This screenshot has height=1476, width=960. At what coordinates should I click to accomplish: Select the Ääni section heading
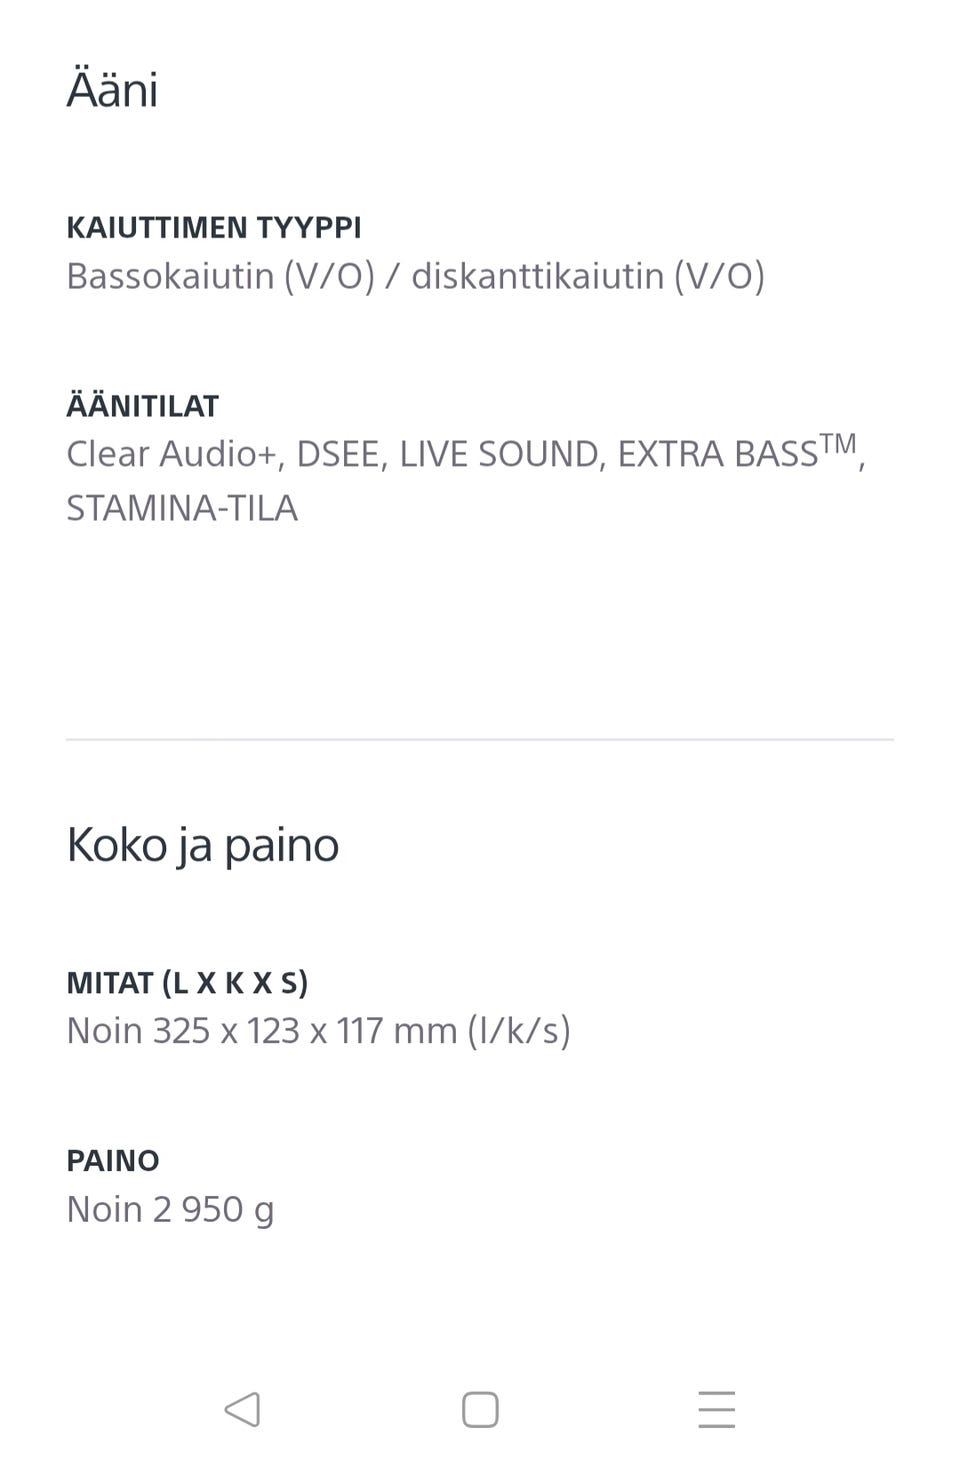click(x=112, y=88)
